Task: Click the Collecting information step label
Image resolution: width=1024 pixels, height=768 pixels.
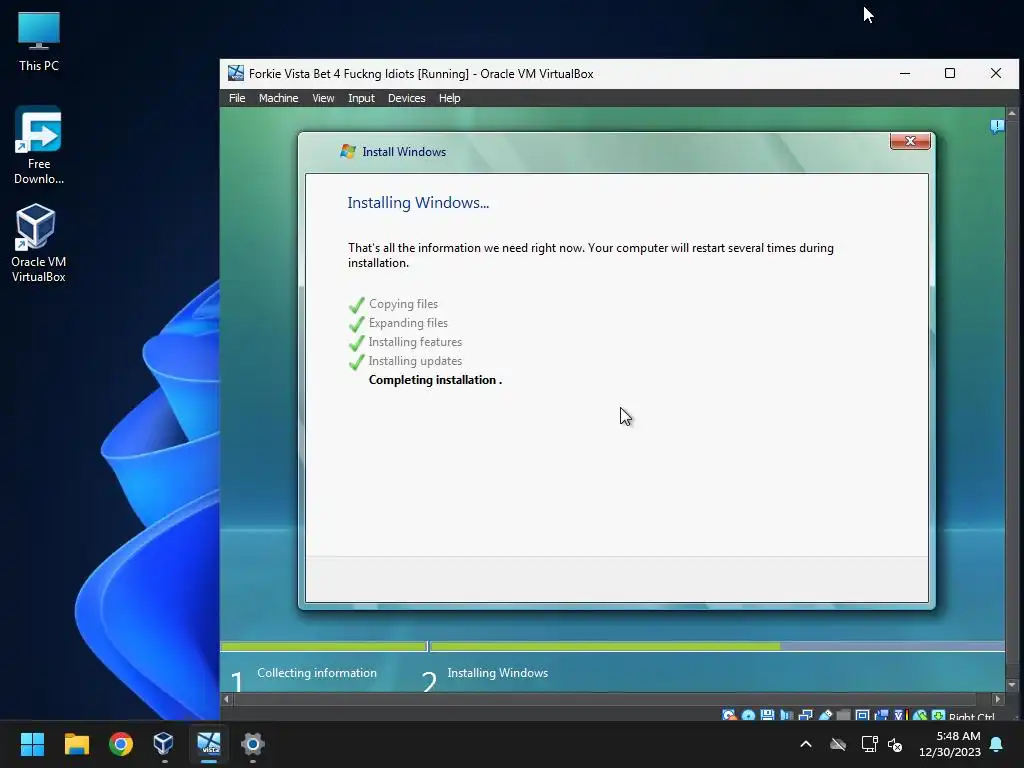Action: [x=317, y=673]
